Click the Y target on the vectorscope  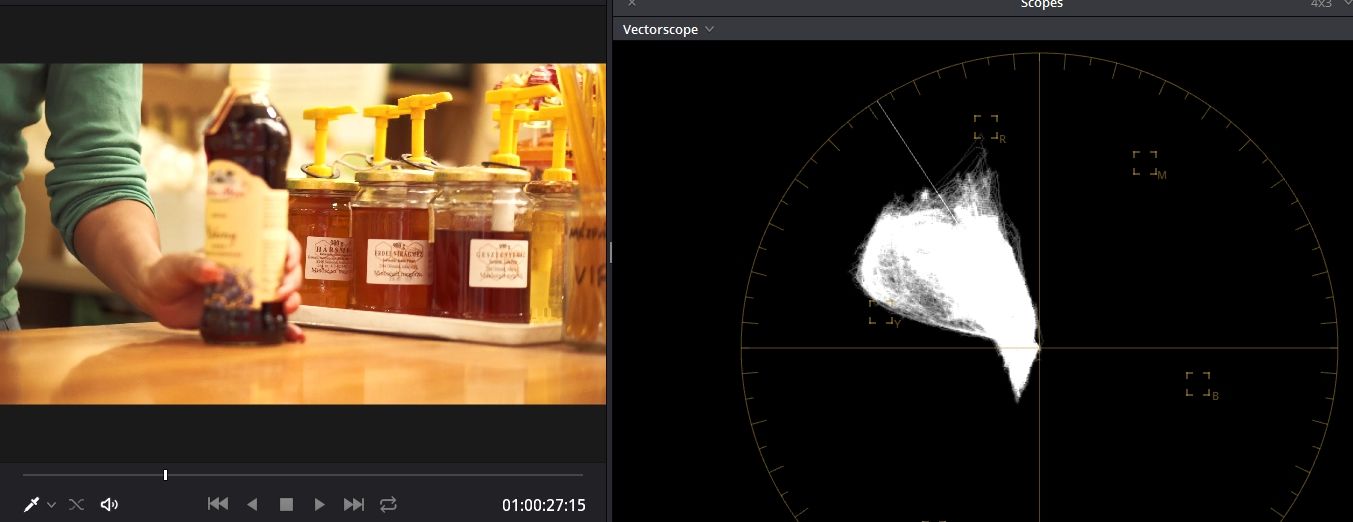[881, 312]
